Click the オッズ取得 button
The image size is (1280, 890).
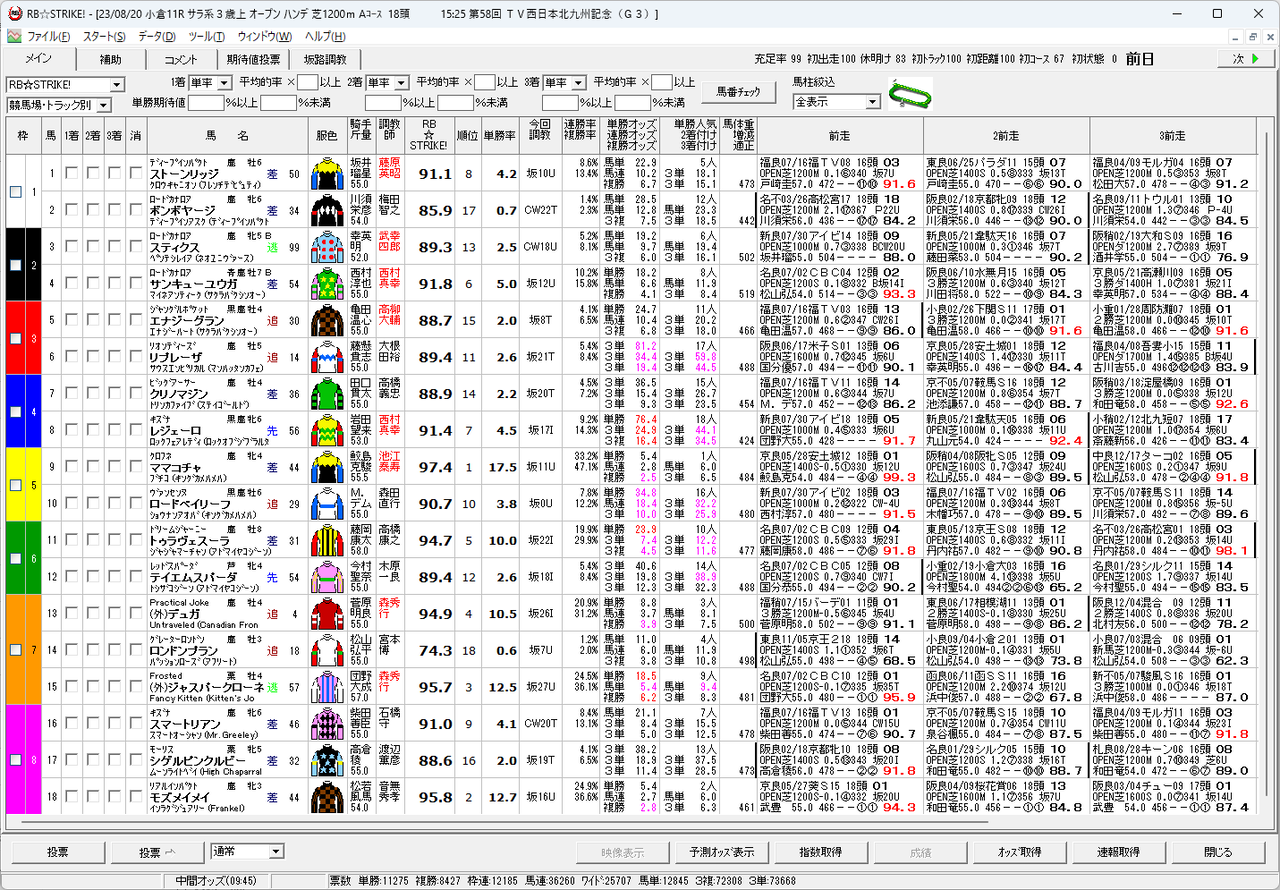click(1020, 852)
